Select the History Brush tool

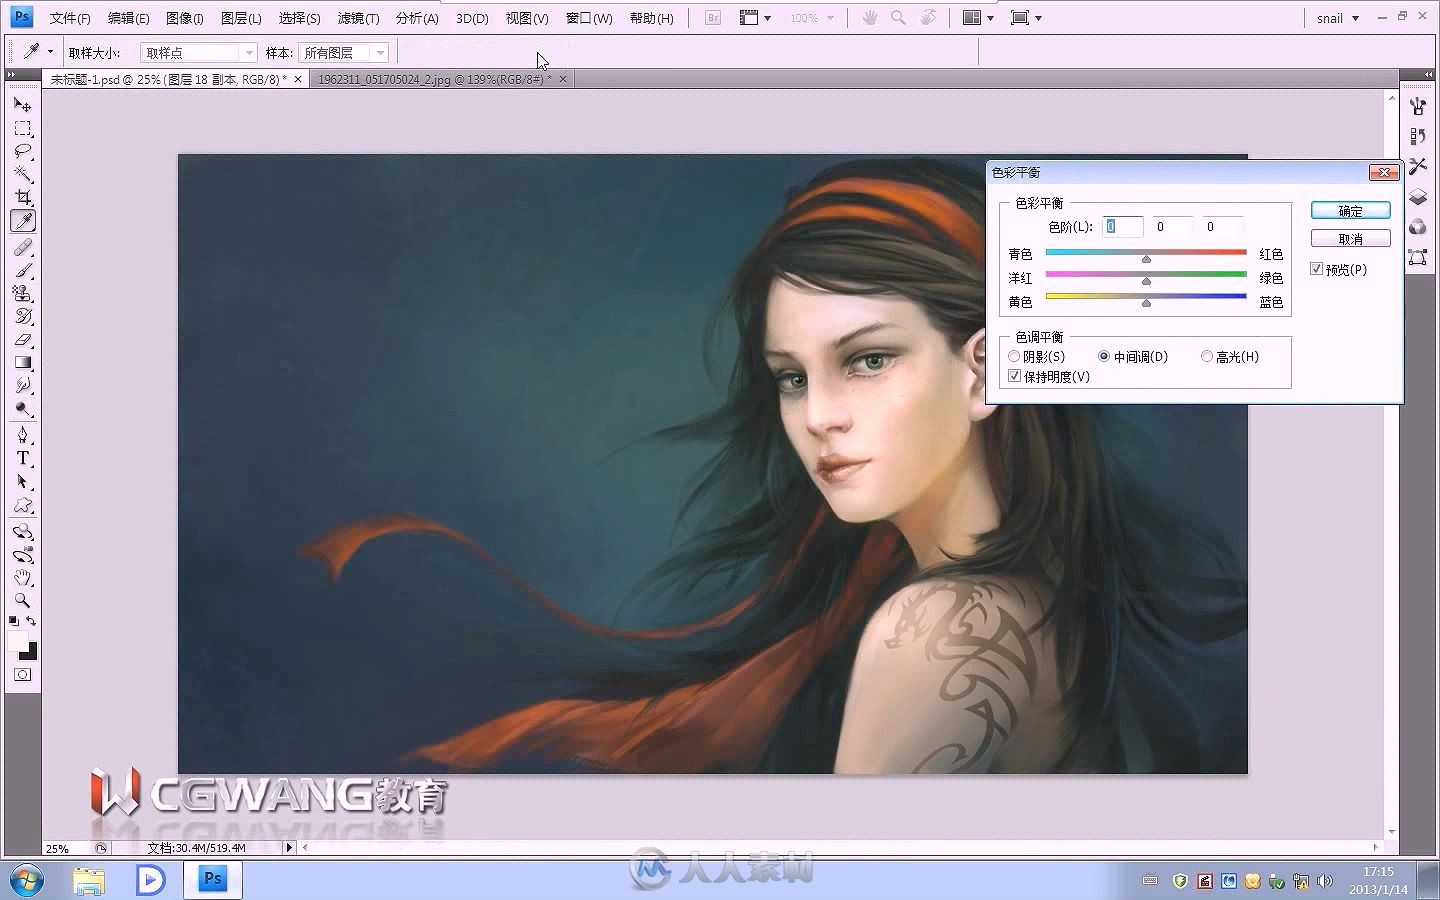22,316
